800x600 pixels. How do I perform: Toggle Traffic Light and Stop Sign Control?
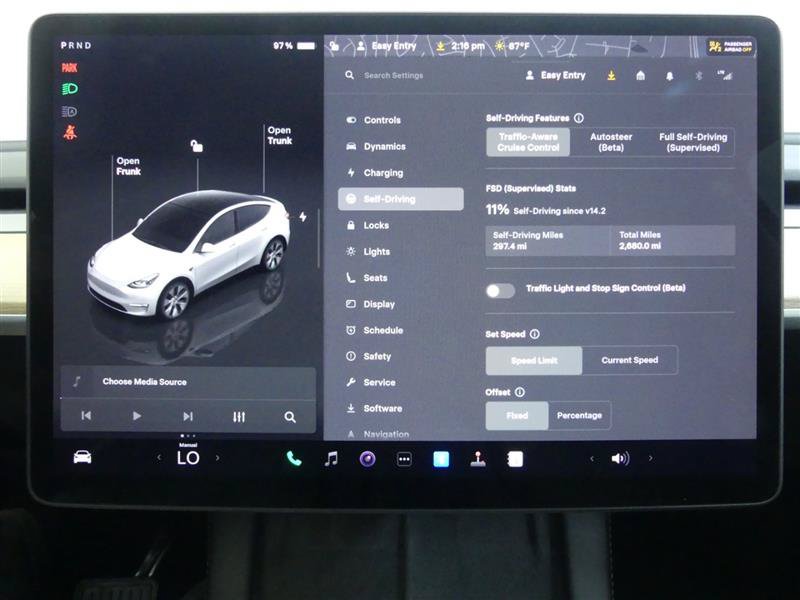[500, 291]
